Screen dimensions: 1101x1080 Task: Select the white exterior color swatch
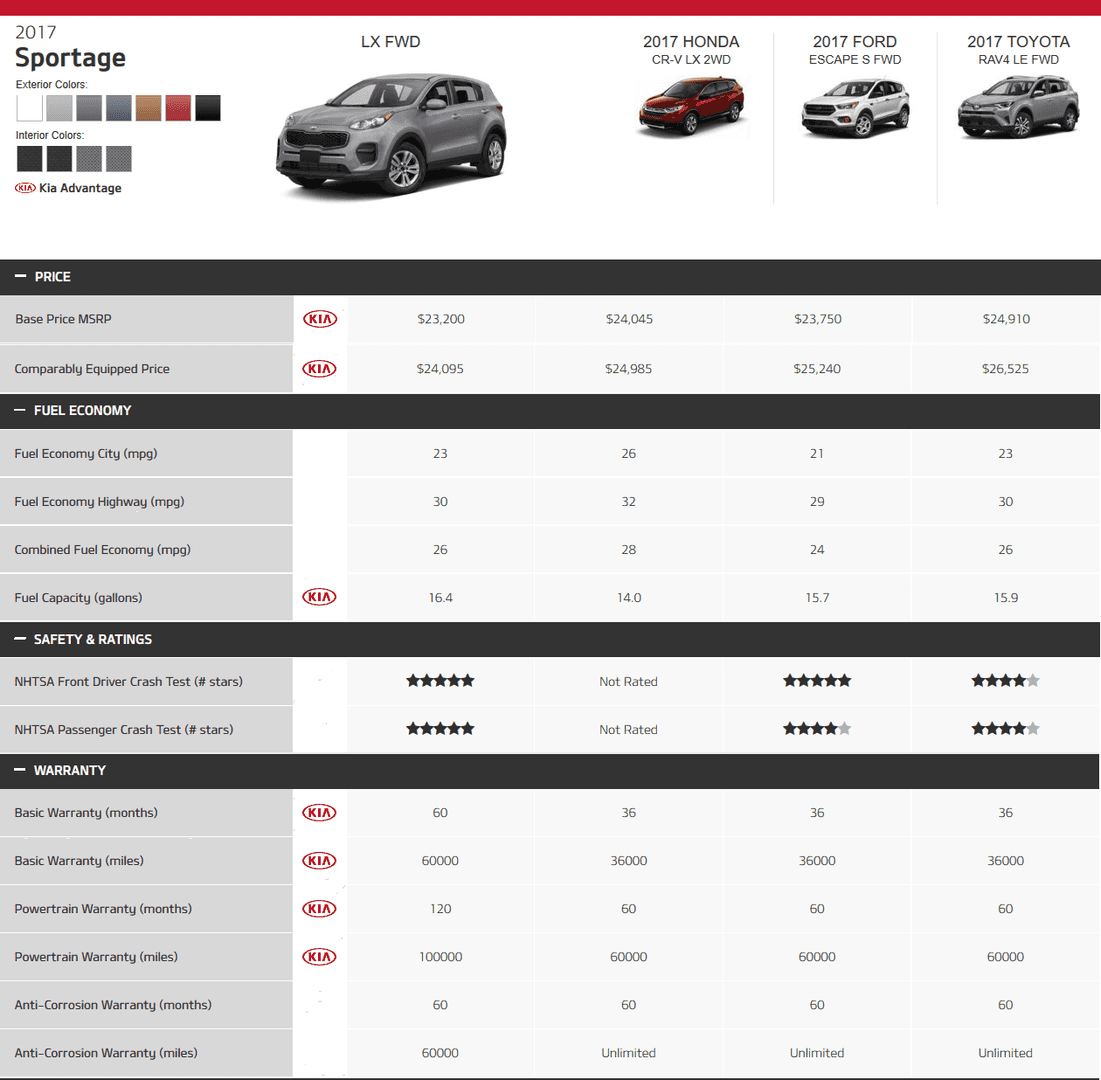29,108
